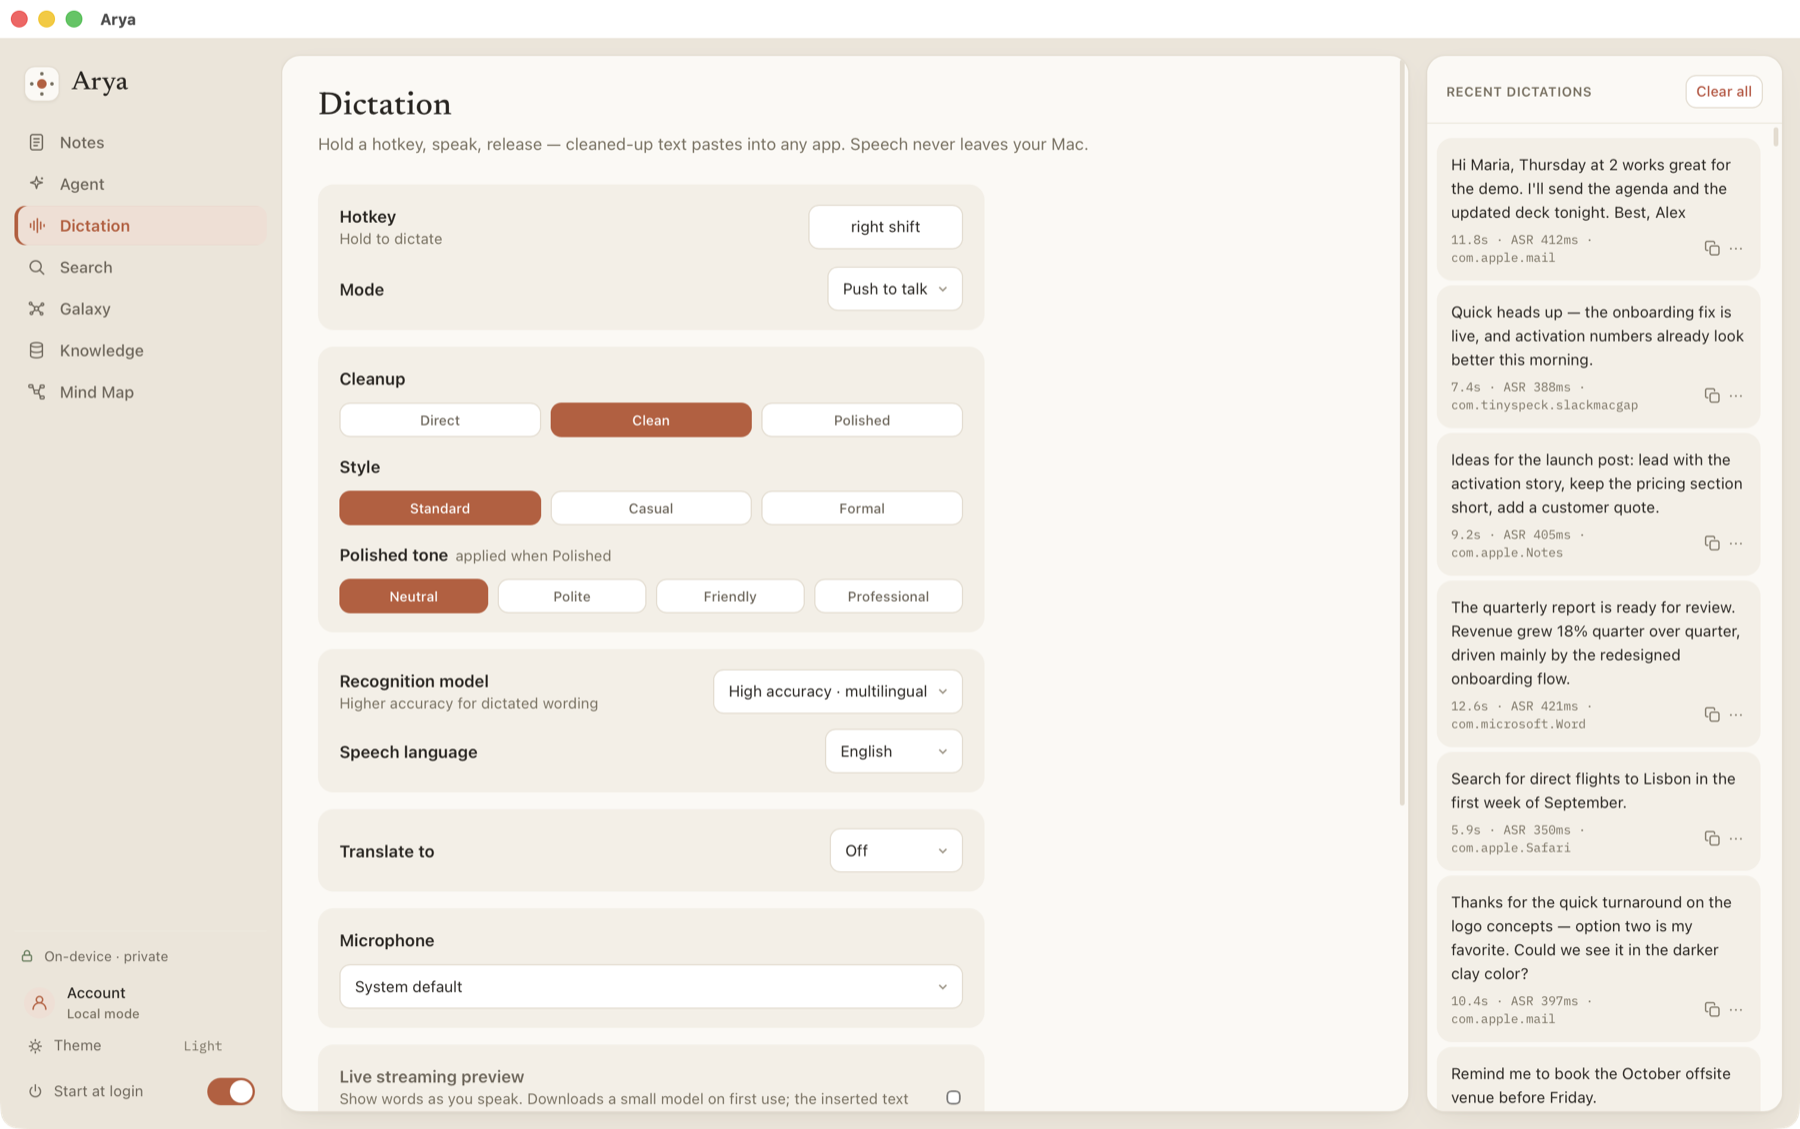Screen dimensions: 1800x1129
Task: Click the Mind Map icon
Action: pyautogui.click(x=37, y=392)
